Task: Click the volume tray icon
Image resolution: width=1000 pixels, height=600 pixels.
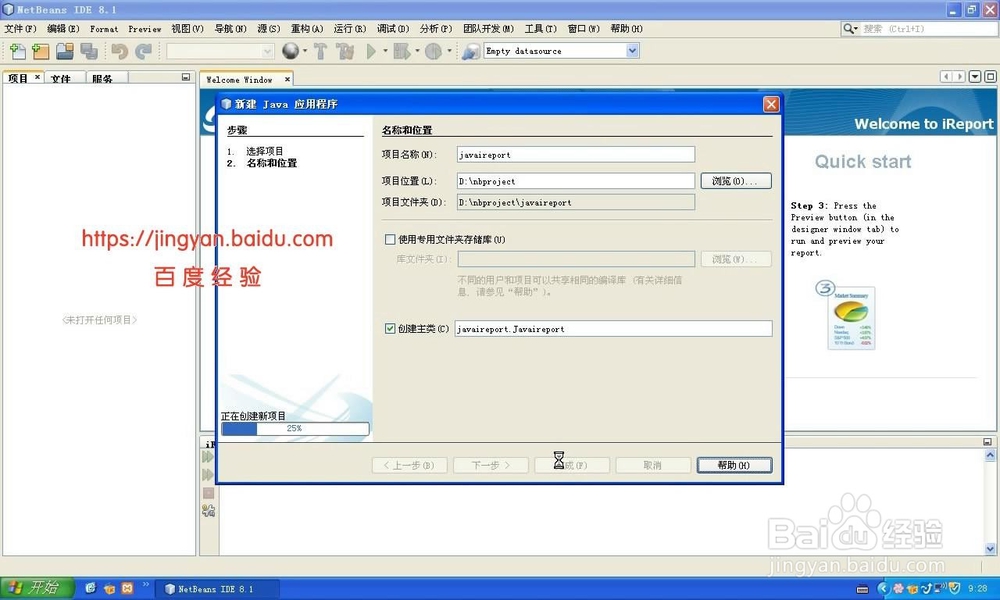Action: (x=941, y=588)
